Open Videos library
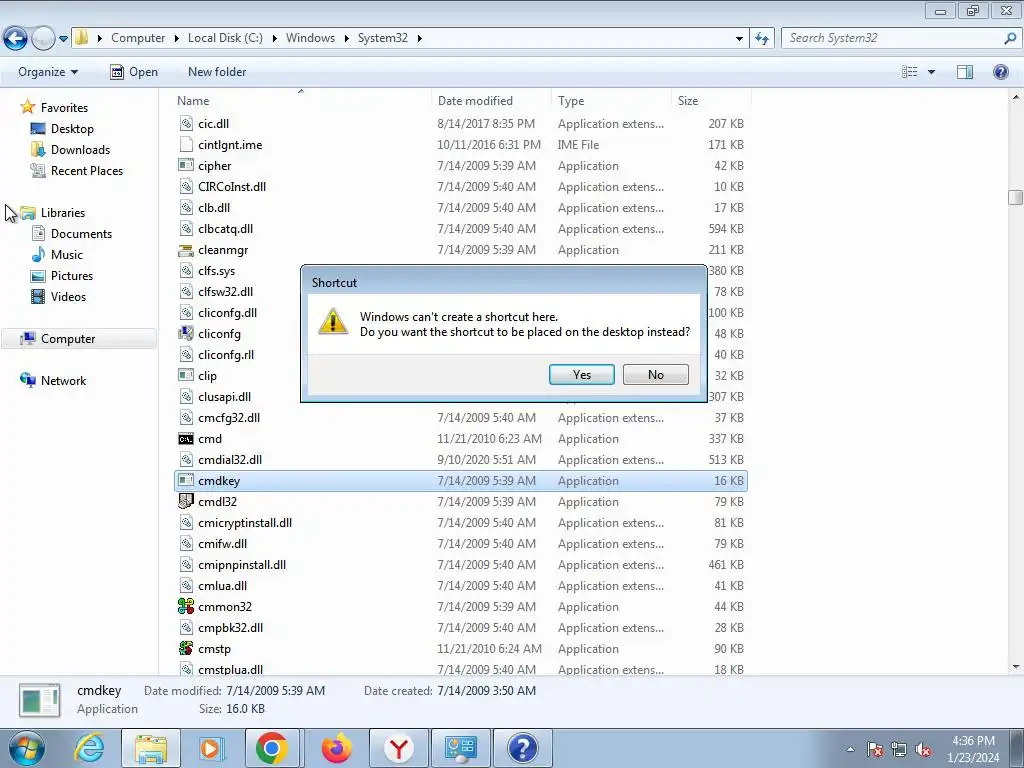This screenshot has width=1024, height=768. pos(68,296)
